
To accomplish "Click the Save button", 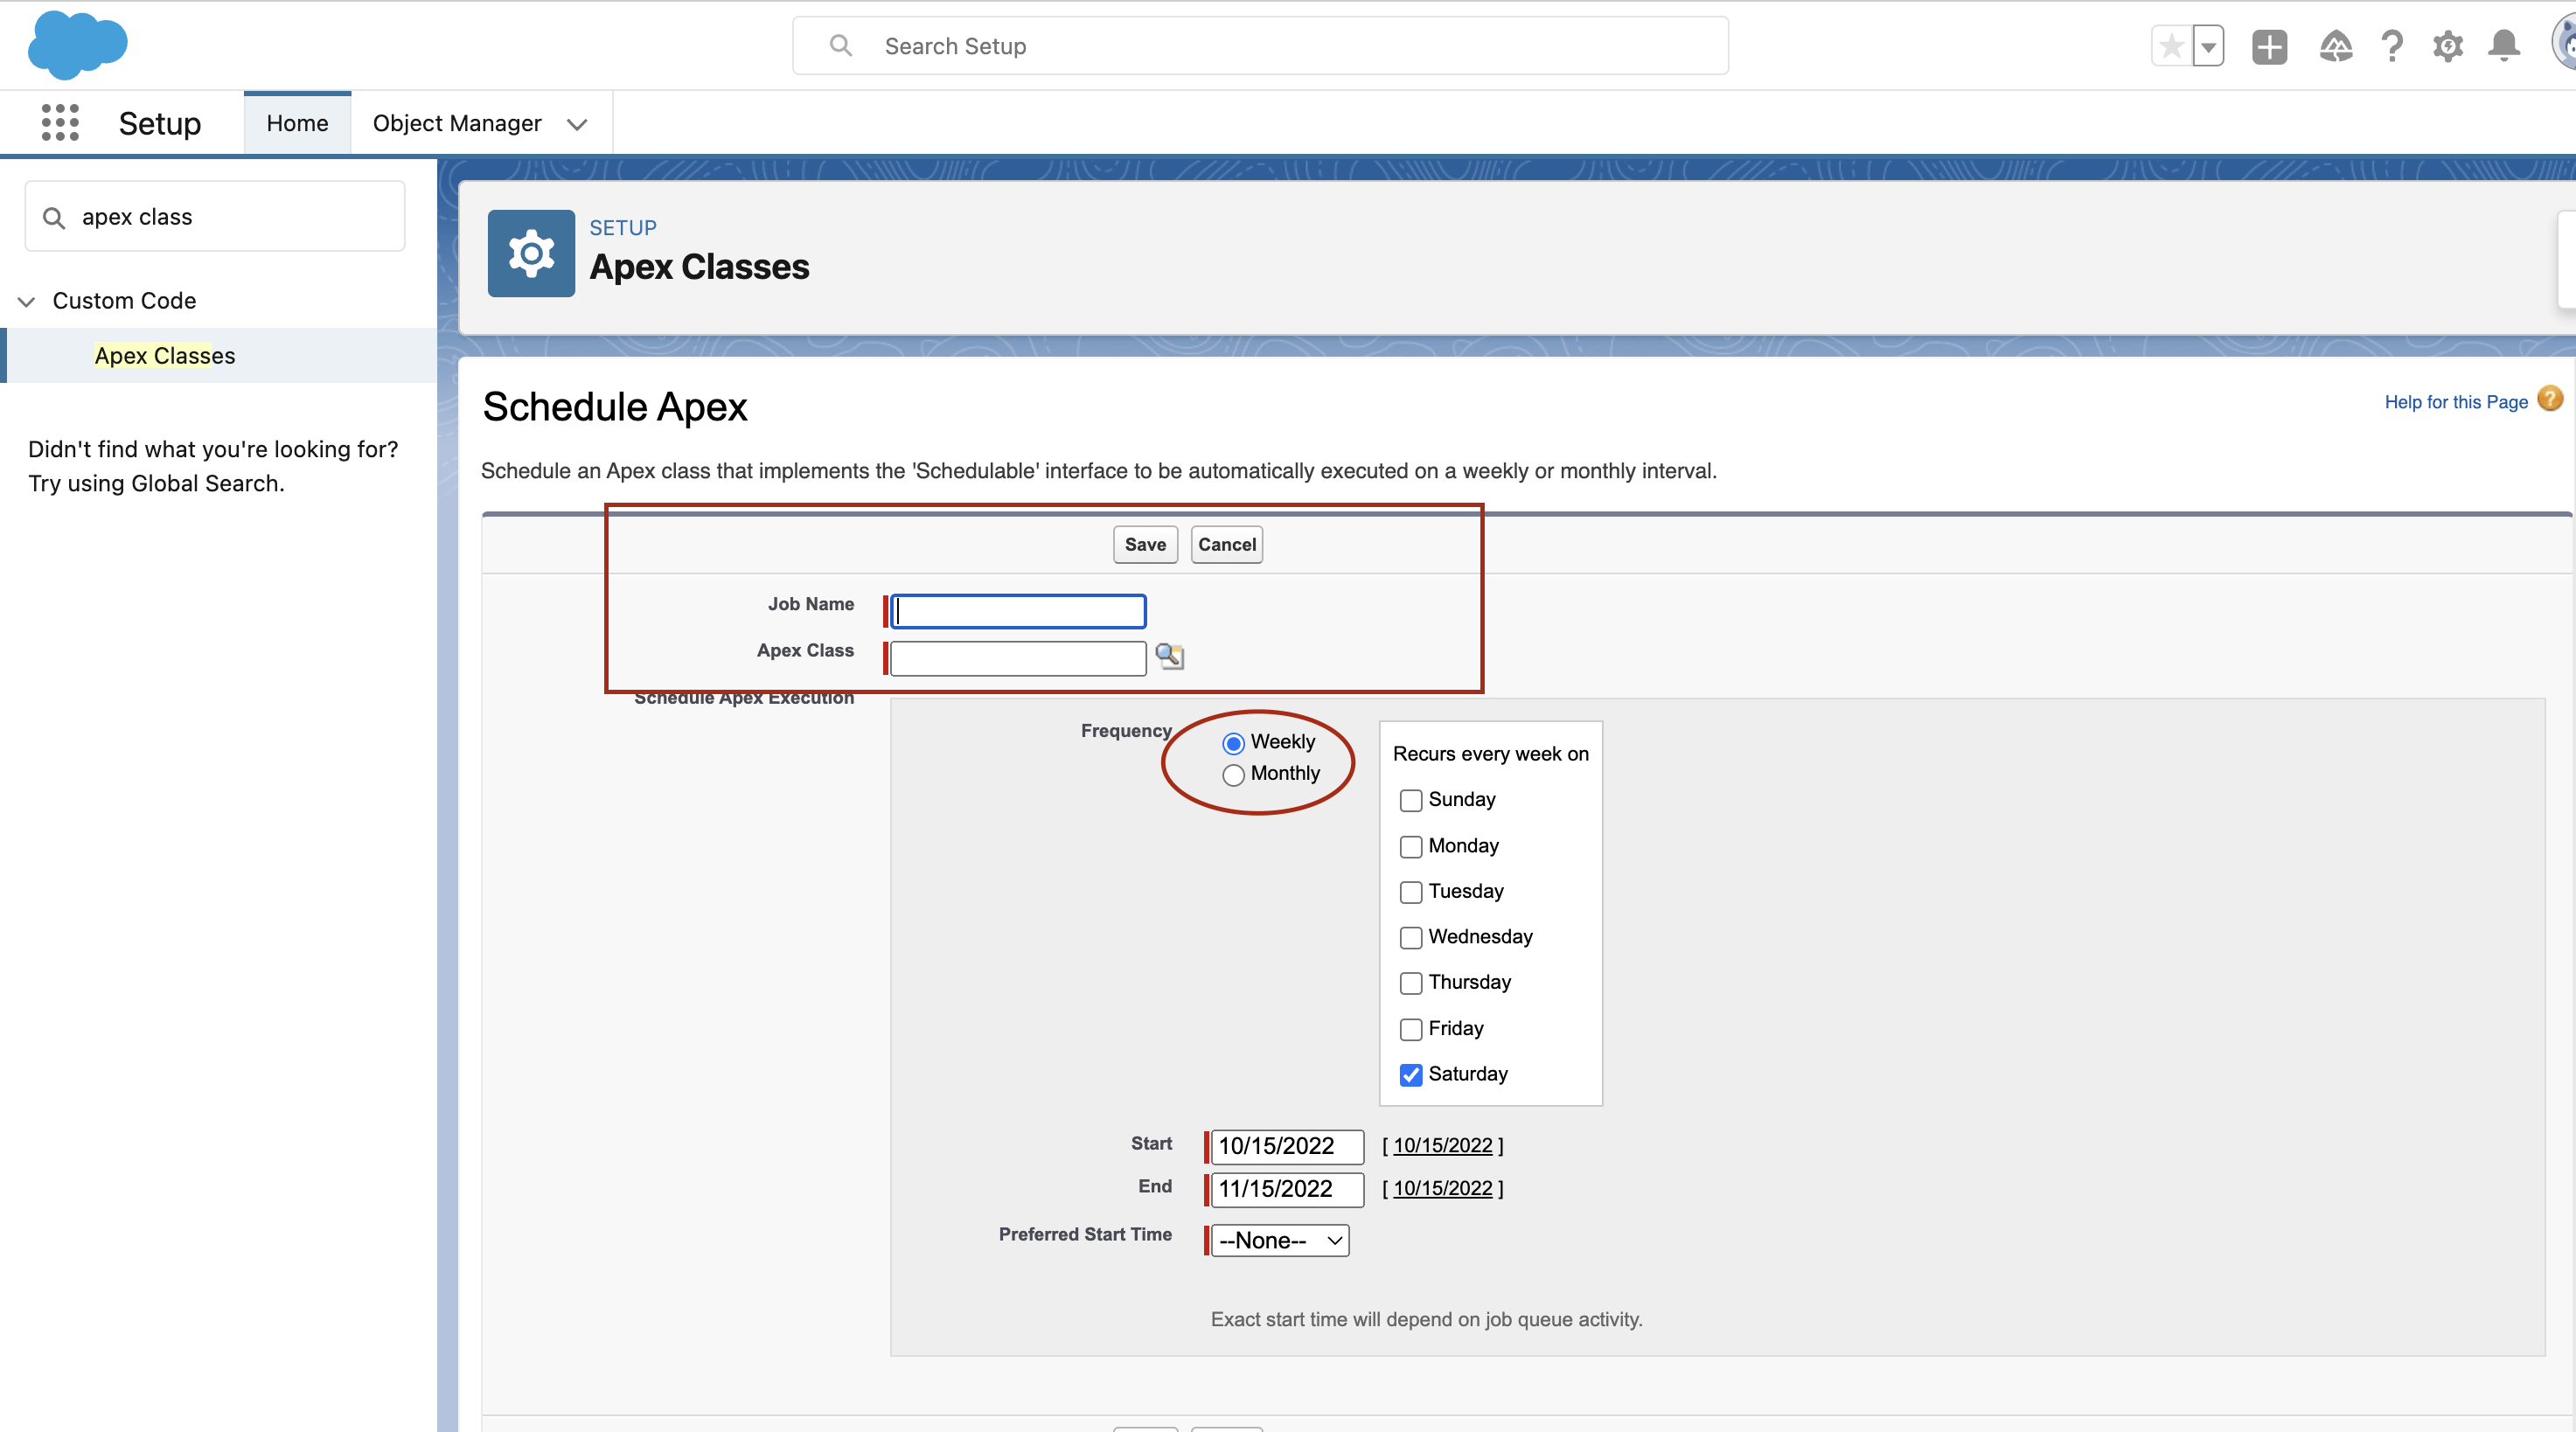I will coord(1144,544).
